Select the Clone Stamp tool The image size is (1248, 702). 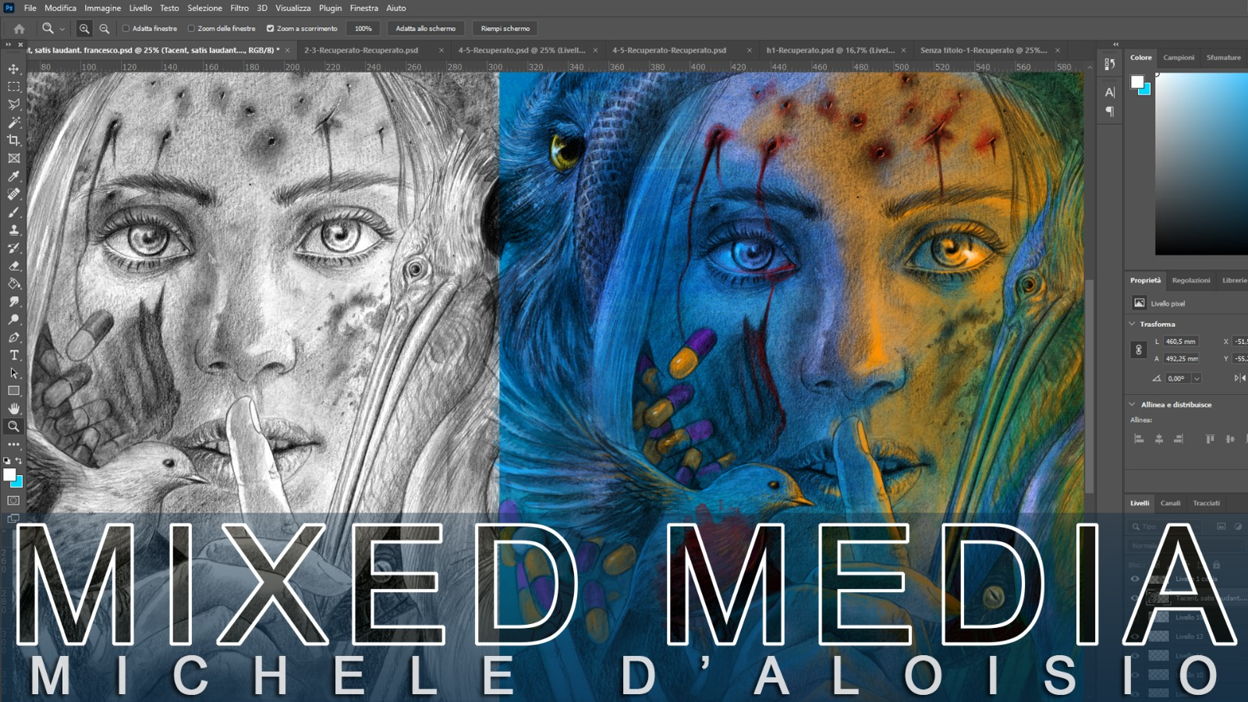click(x=14, y=231)
